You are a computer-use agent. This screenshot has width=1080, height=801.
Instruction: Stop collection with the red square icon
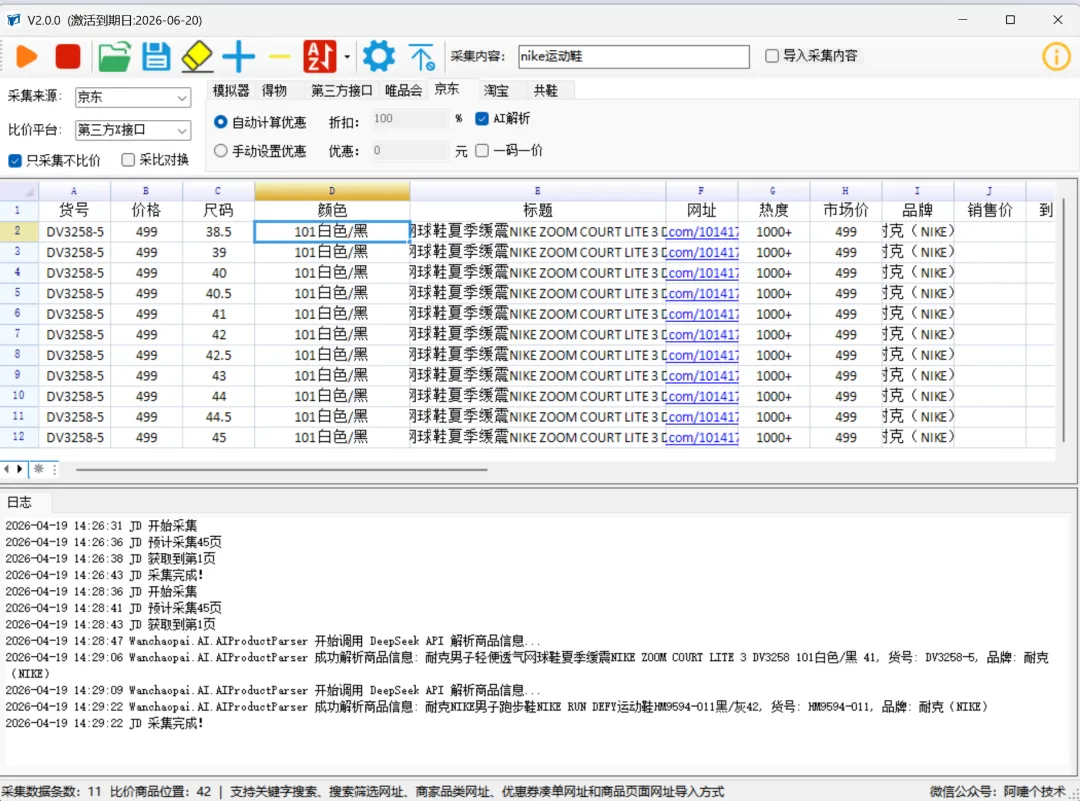pyautogui.click(x=68, y=56)
